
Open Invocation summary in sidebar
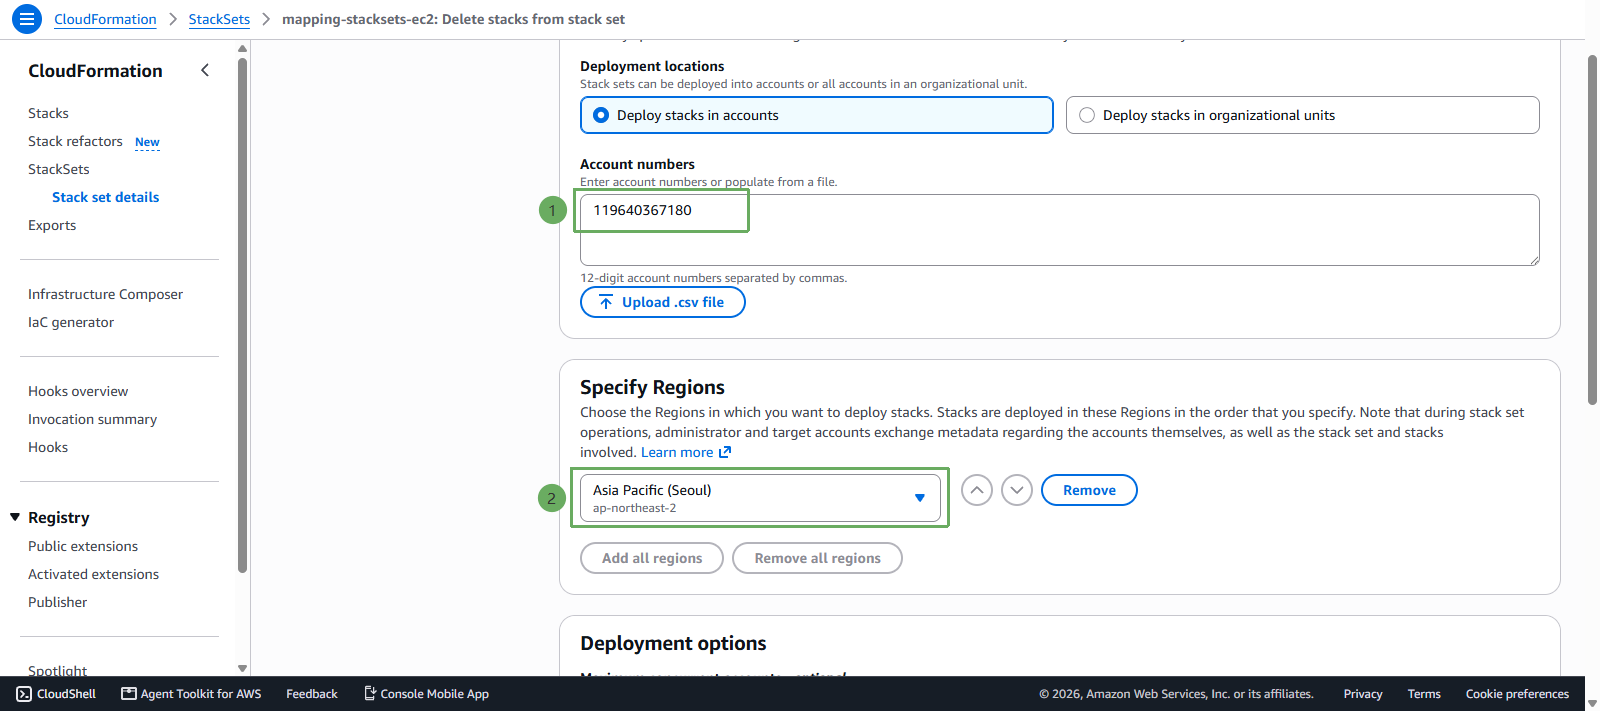(x=92, y=419)
